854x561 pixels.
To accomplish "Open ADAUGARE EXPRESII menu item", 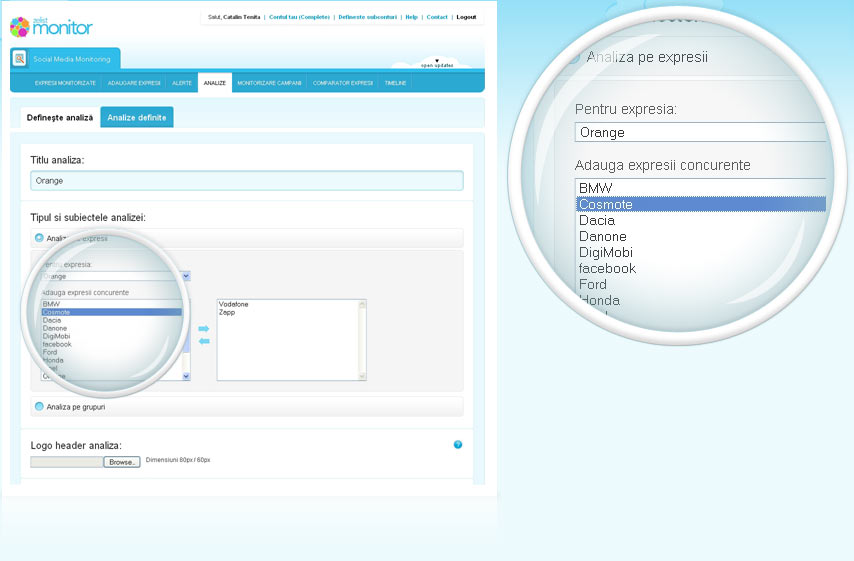I will 134,83.
